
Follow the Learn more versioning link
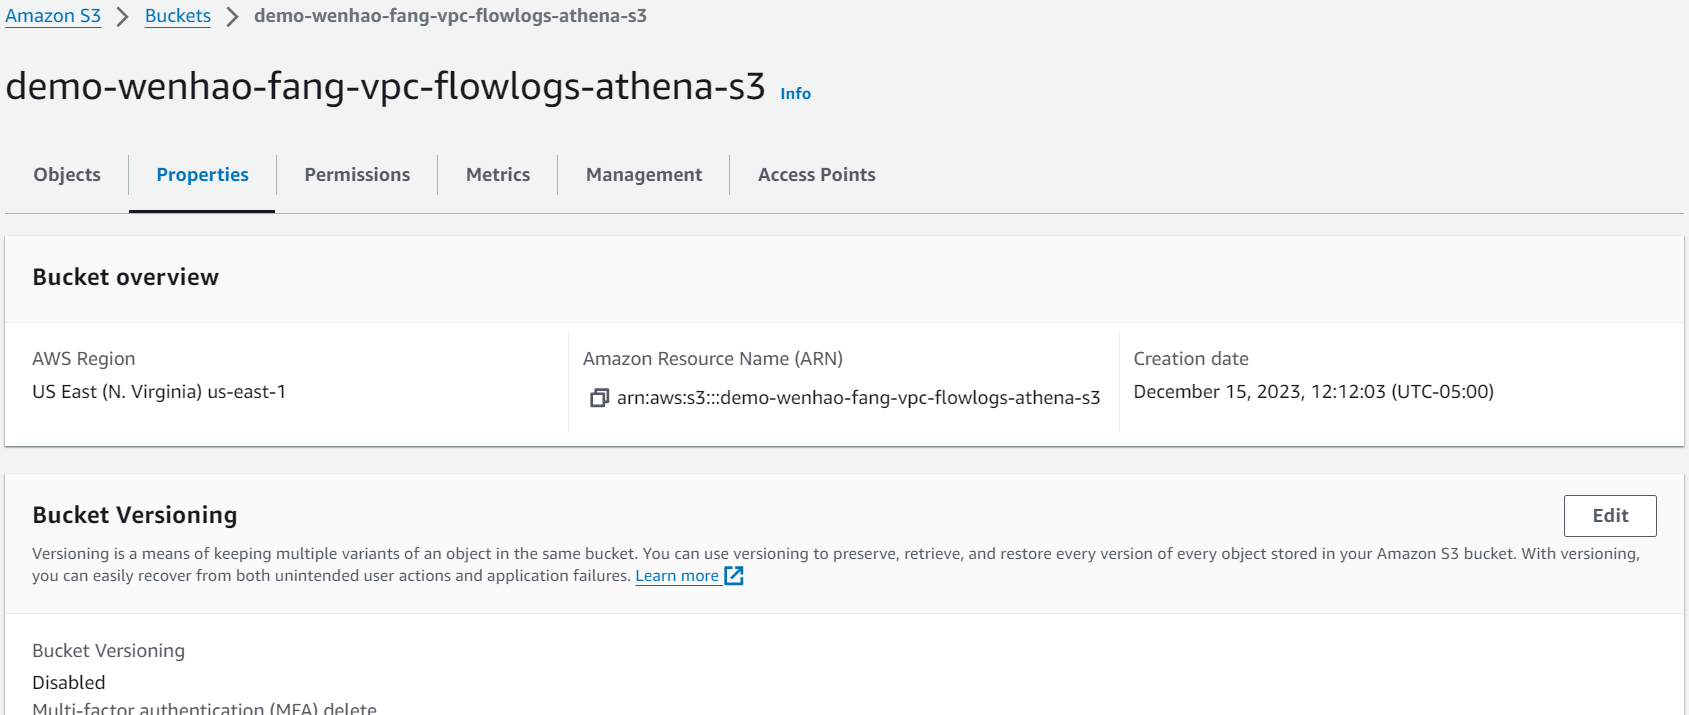click(x=677, y=576)
